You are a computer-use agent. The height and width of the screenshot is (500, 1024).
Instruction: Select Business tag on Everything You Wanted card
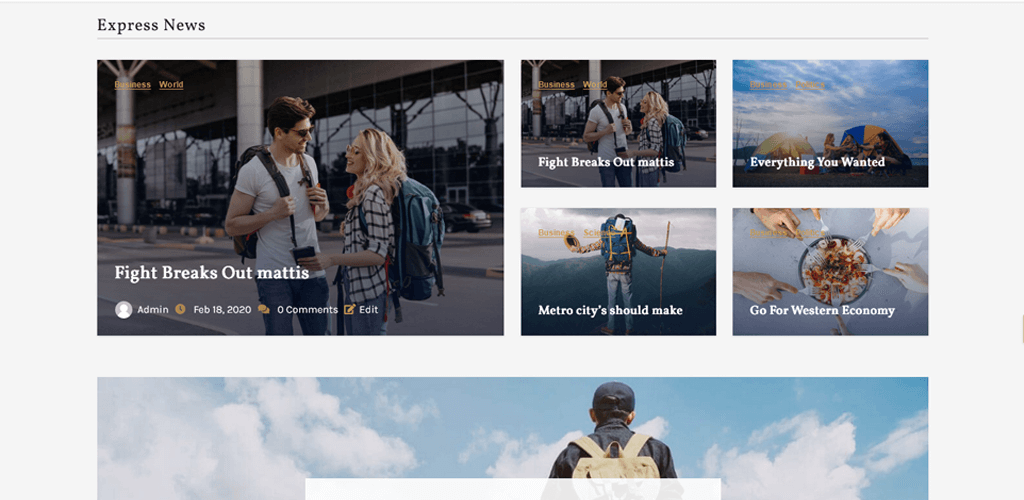point(768,85)
